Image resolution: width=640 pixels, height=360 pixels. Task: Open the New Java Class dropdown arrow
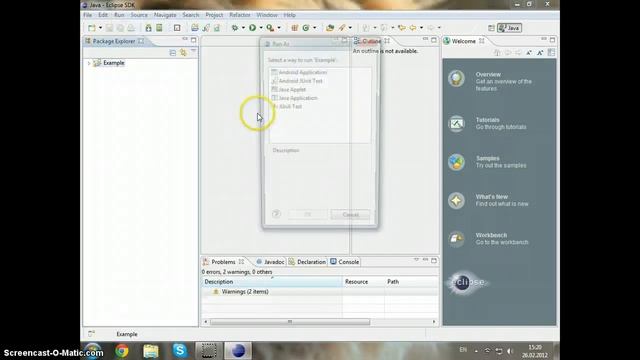tap(314, 28)
